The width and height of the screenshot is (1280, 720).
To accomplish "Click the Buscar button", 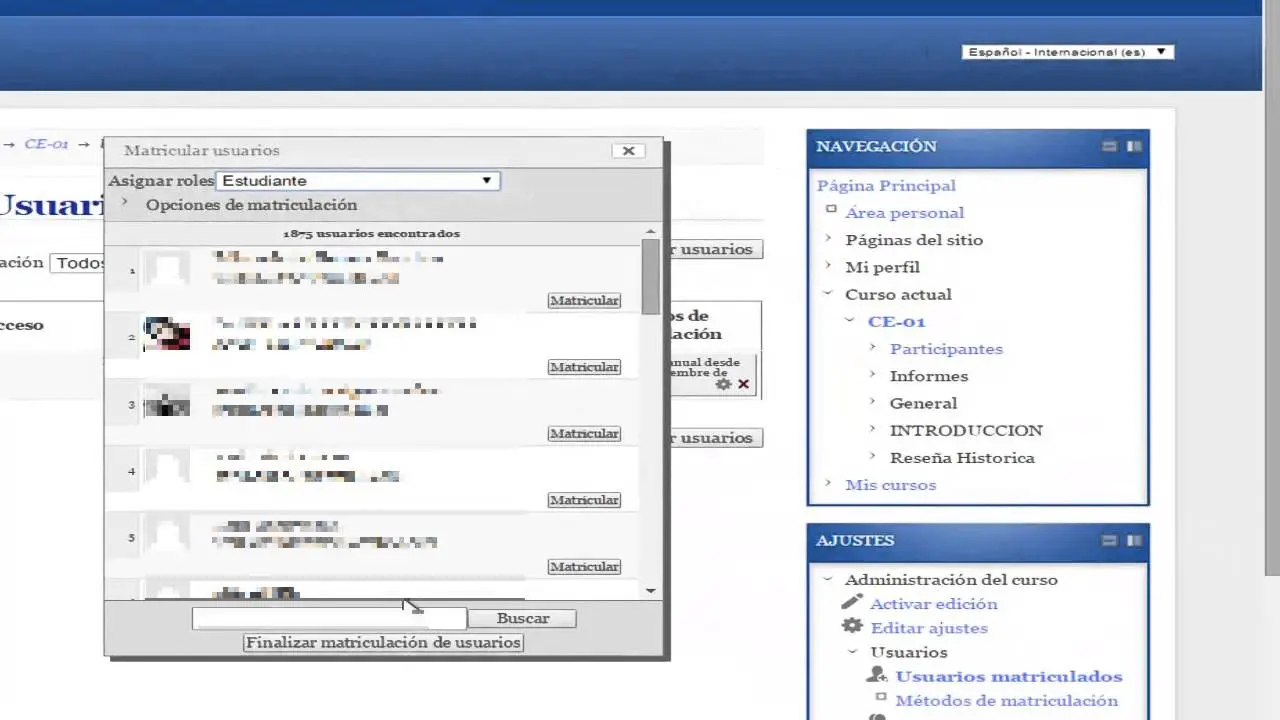I will click(x=522, y=618).
